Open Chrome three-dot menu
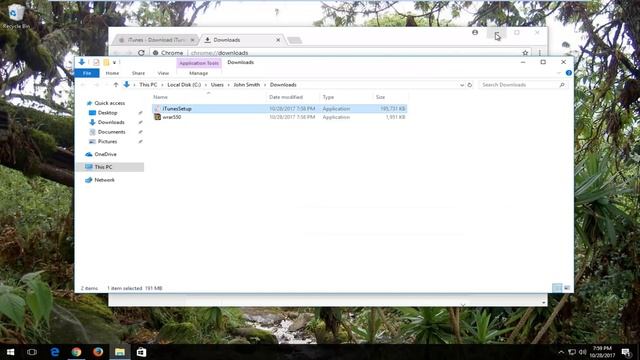 click(x=540, y=53)
